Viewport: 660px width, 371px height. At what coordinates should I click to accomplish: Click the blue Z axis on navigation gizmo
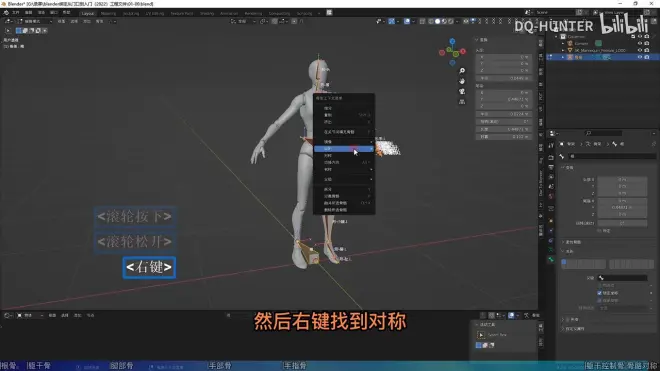coord(452,41)
